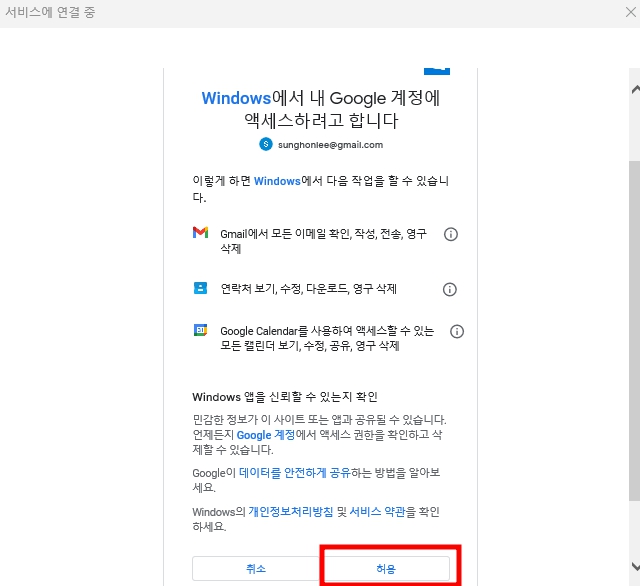The width and height of the screenshot is (640, 586).
Task: Click the scrollbar up arrow
Action: pos(635,89)
